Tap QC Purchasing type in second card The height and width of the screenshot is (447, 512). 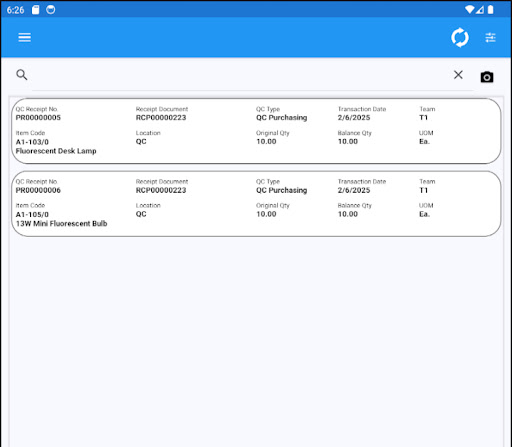click(x=282, y=190)
